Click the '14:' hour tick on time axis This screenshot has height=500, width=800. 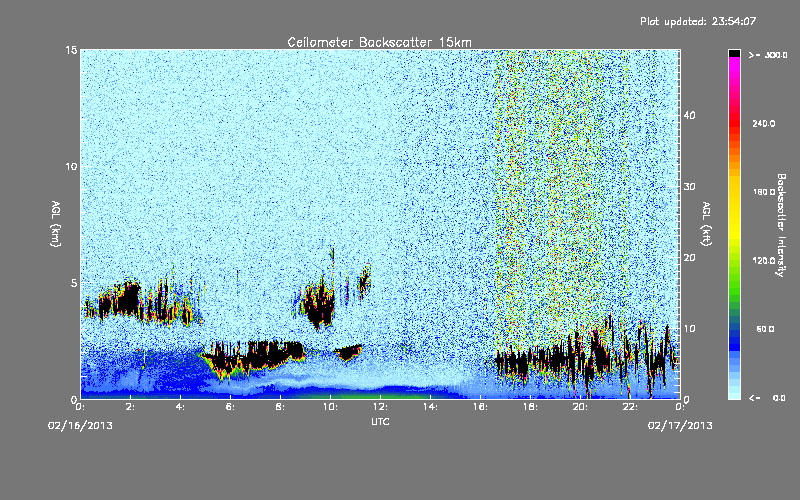[x=430, y=407]
